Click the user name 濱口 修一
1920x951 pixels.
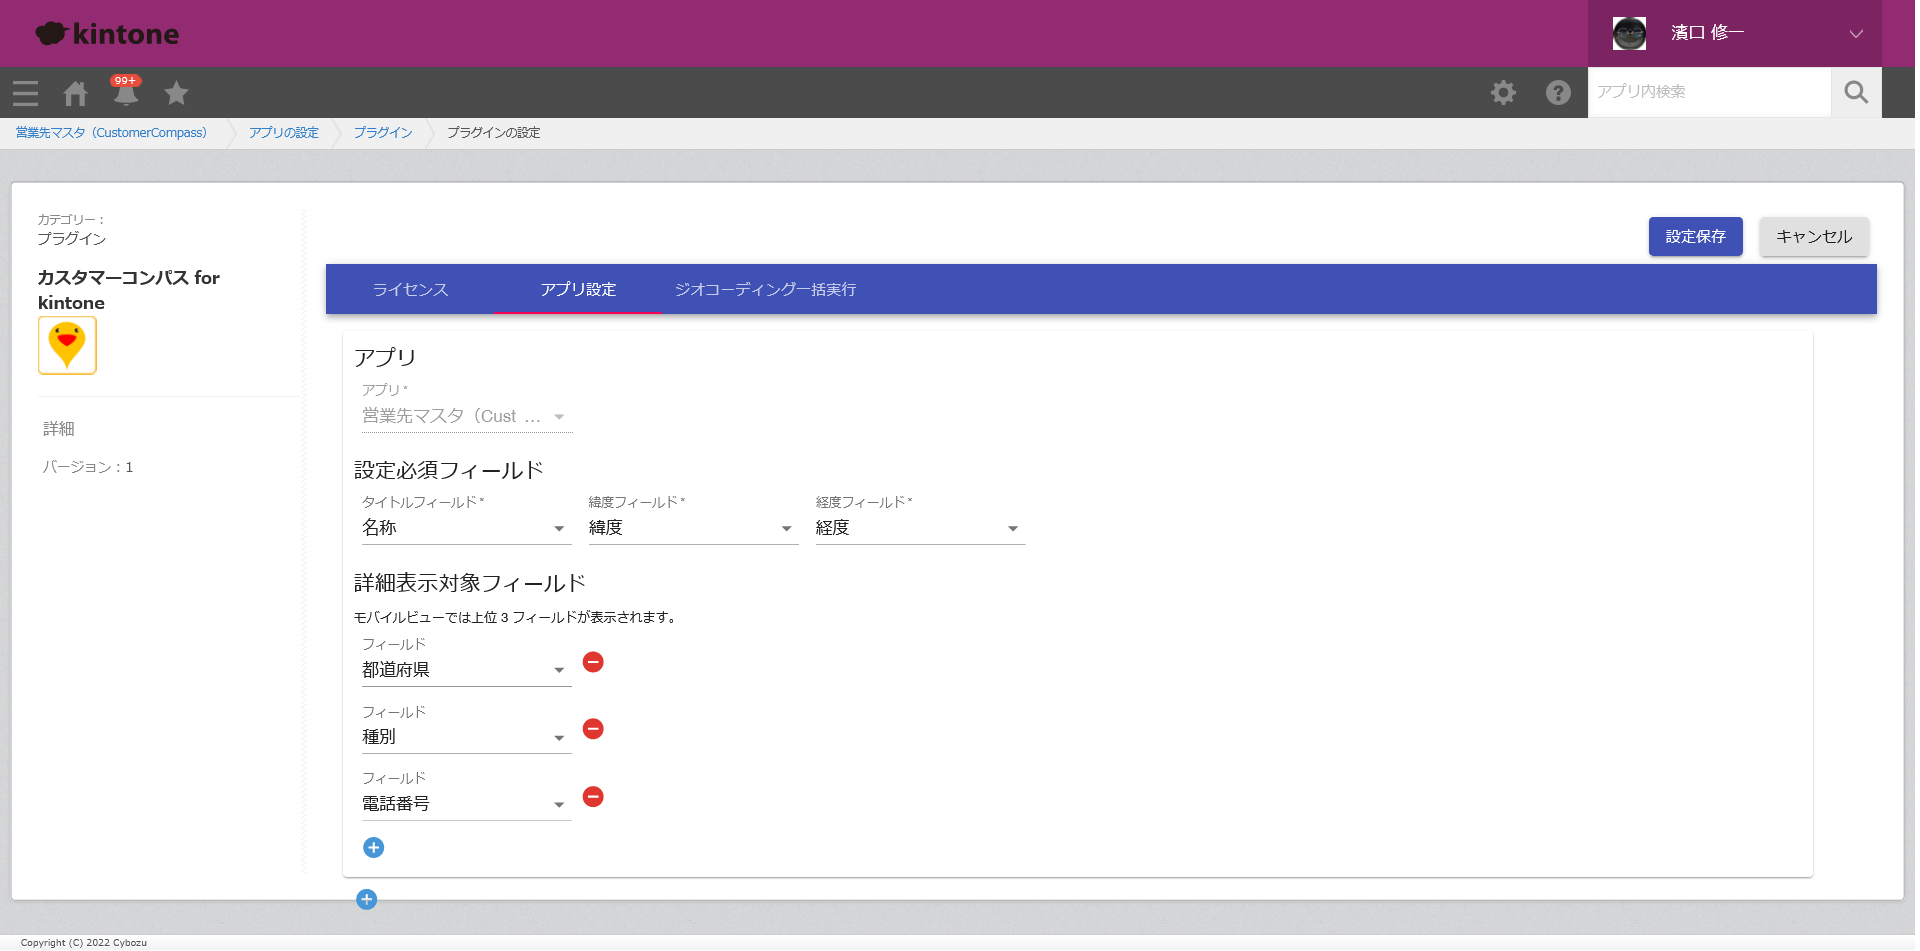[x=1707, y=33]
